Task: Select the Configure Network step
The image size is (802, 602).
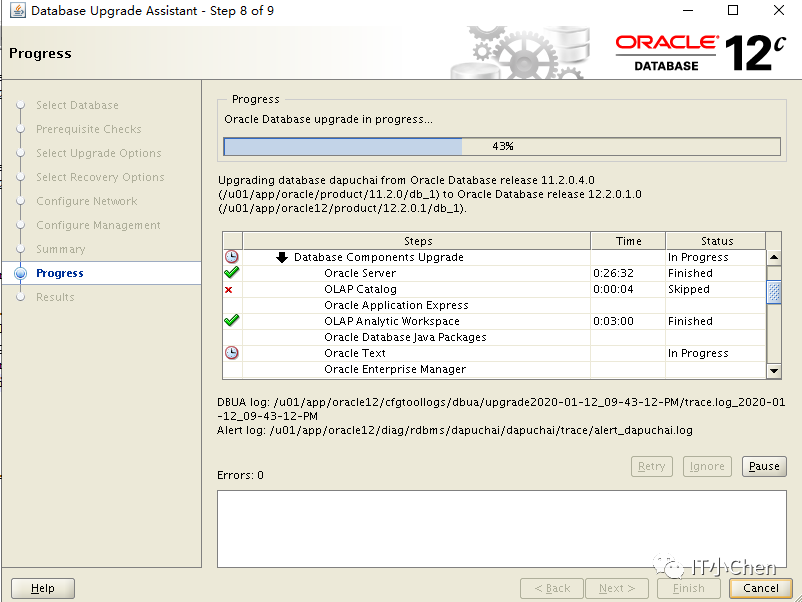Action: pyautogui.click(x=86, y=201)
